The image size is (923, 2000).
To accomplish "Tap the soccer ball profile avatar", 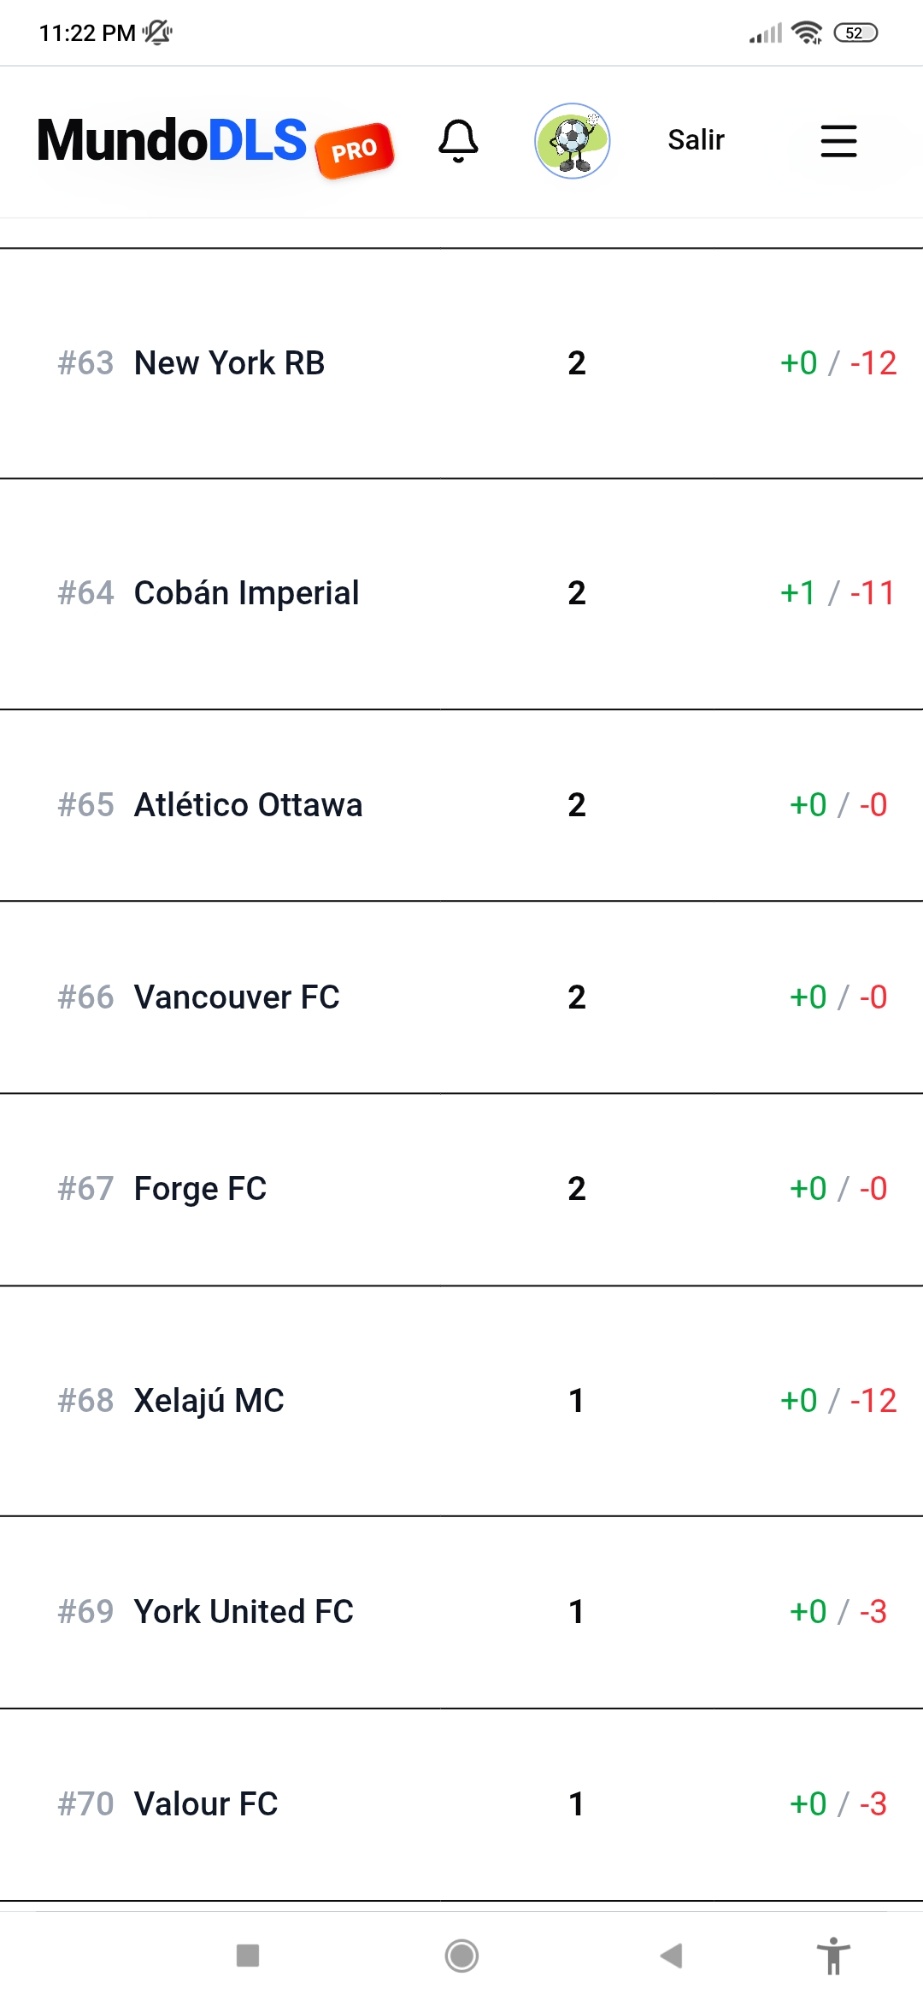I will coord(572,141).
